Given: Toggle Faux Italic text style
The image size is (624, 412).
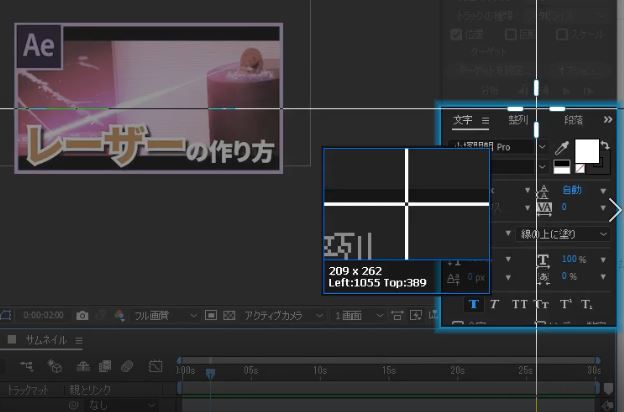Looking at the screenshot, I should tap(494, 305).
